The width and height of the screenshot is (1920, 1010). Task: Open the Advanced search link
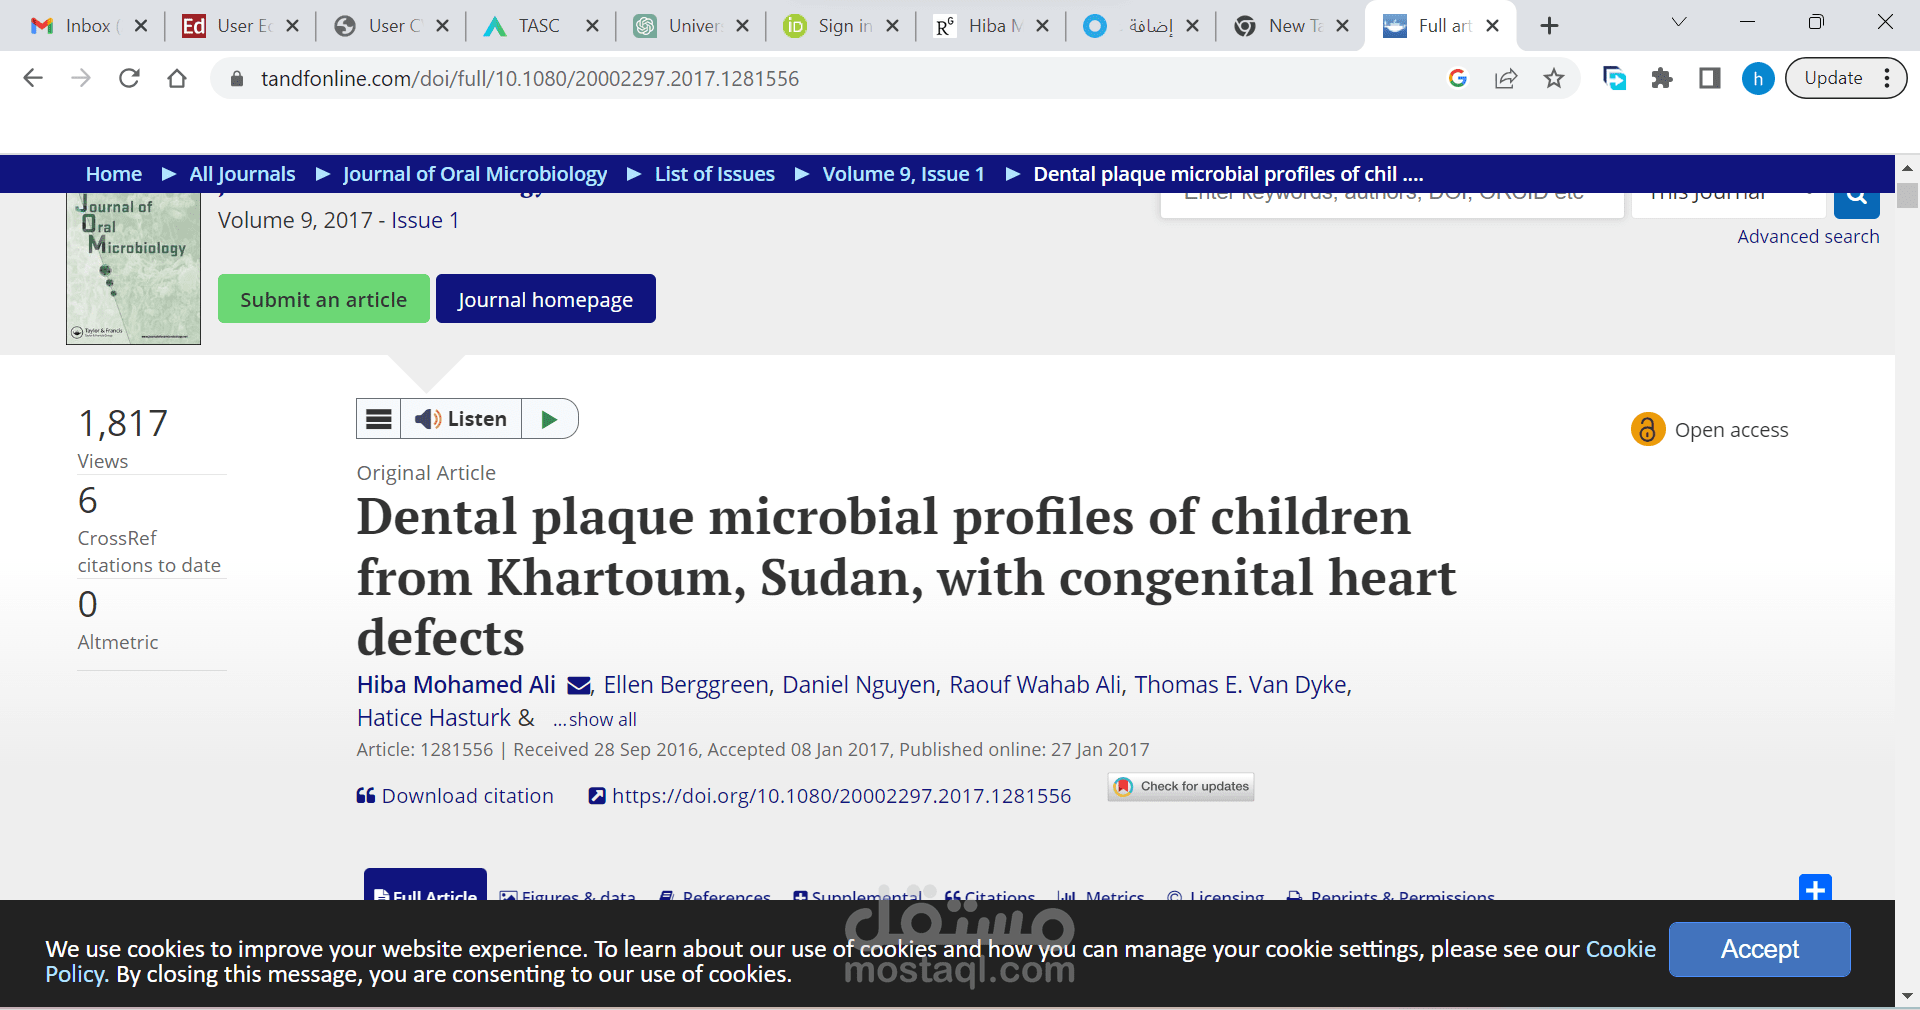pos(1808,236)
